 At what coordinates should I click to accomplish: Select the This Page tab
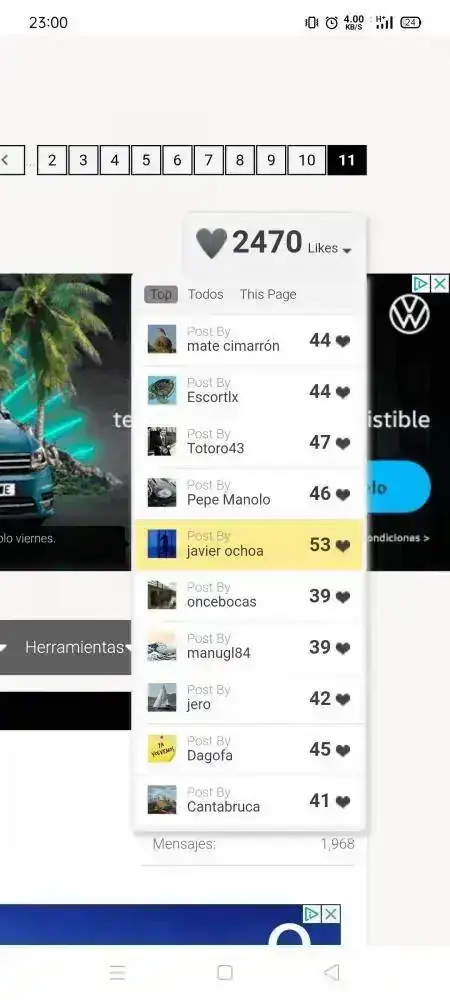click(x=268, y=294)
